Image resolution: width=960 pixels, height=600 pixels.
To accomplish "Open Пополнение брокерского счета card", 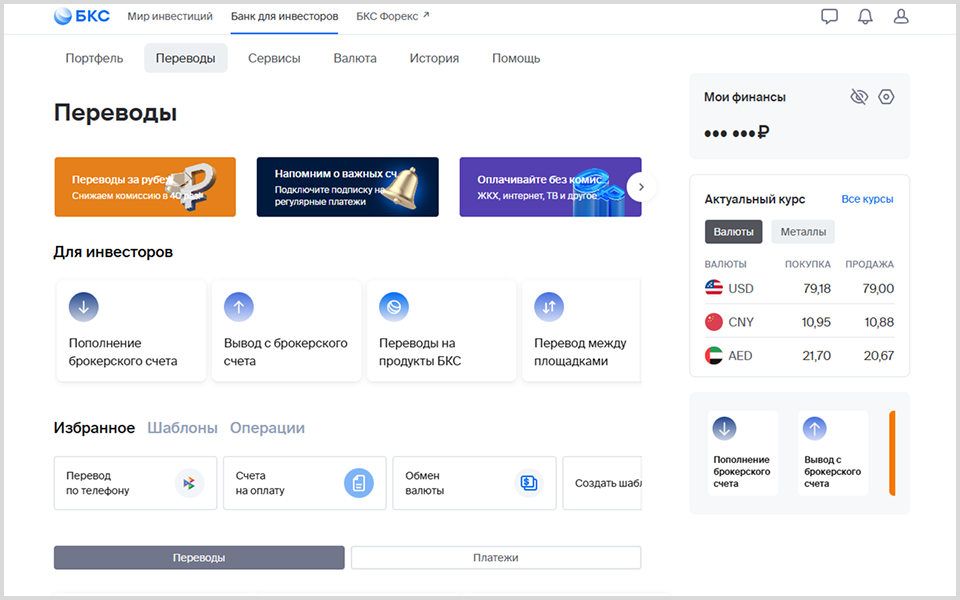I will [x=131, y=331].
